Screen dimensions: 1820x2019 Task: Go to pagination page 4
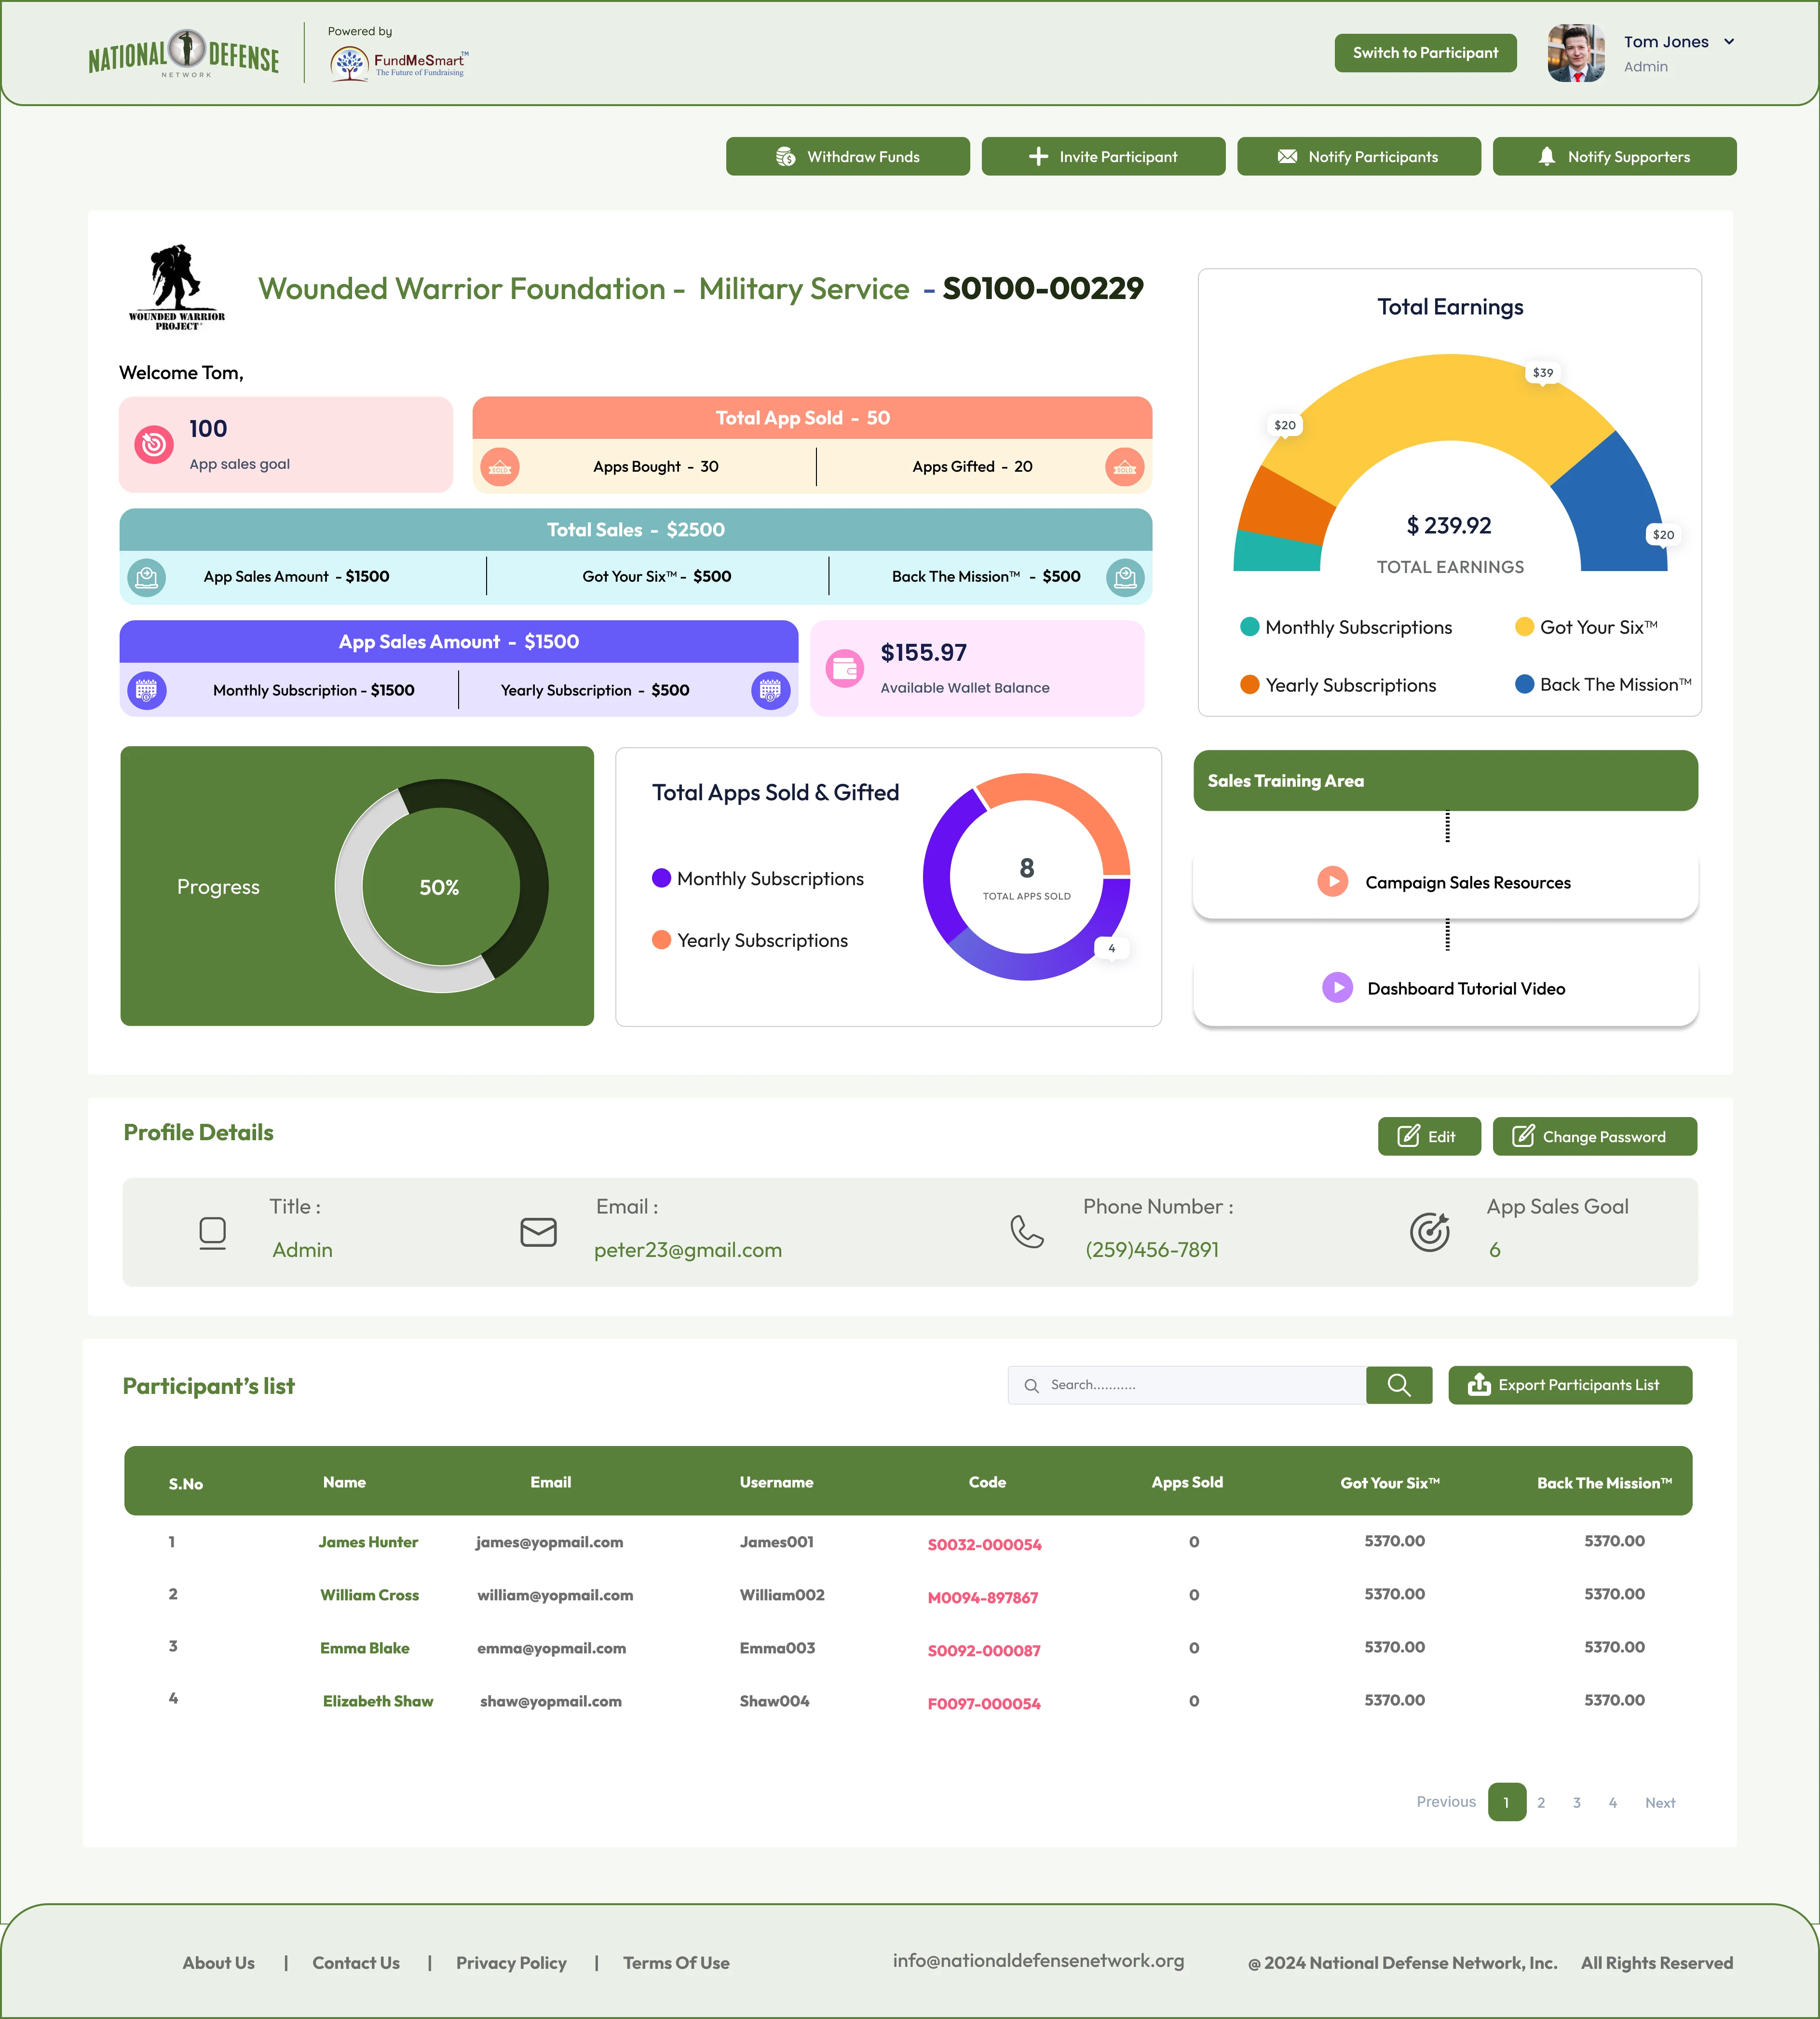pyautogui.click(x=1612, y=1802)
